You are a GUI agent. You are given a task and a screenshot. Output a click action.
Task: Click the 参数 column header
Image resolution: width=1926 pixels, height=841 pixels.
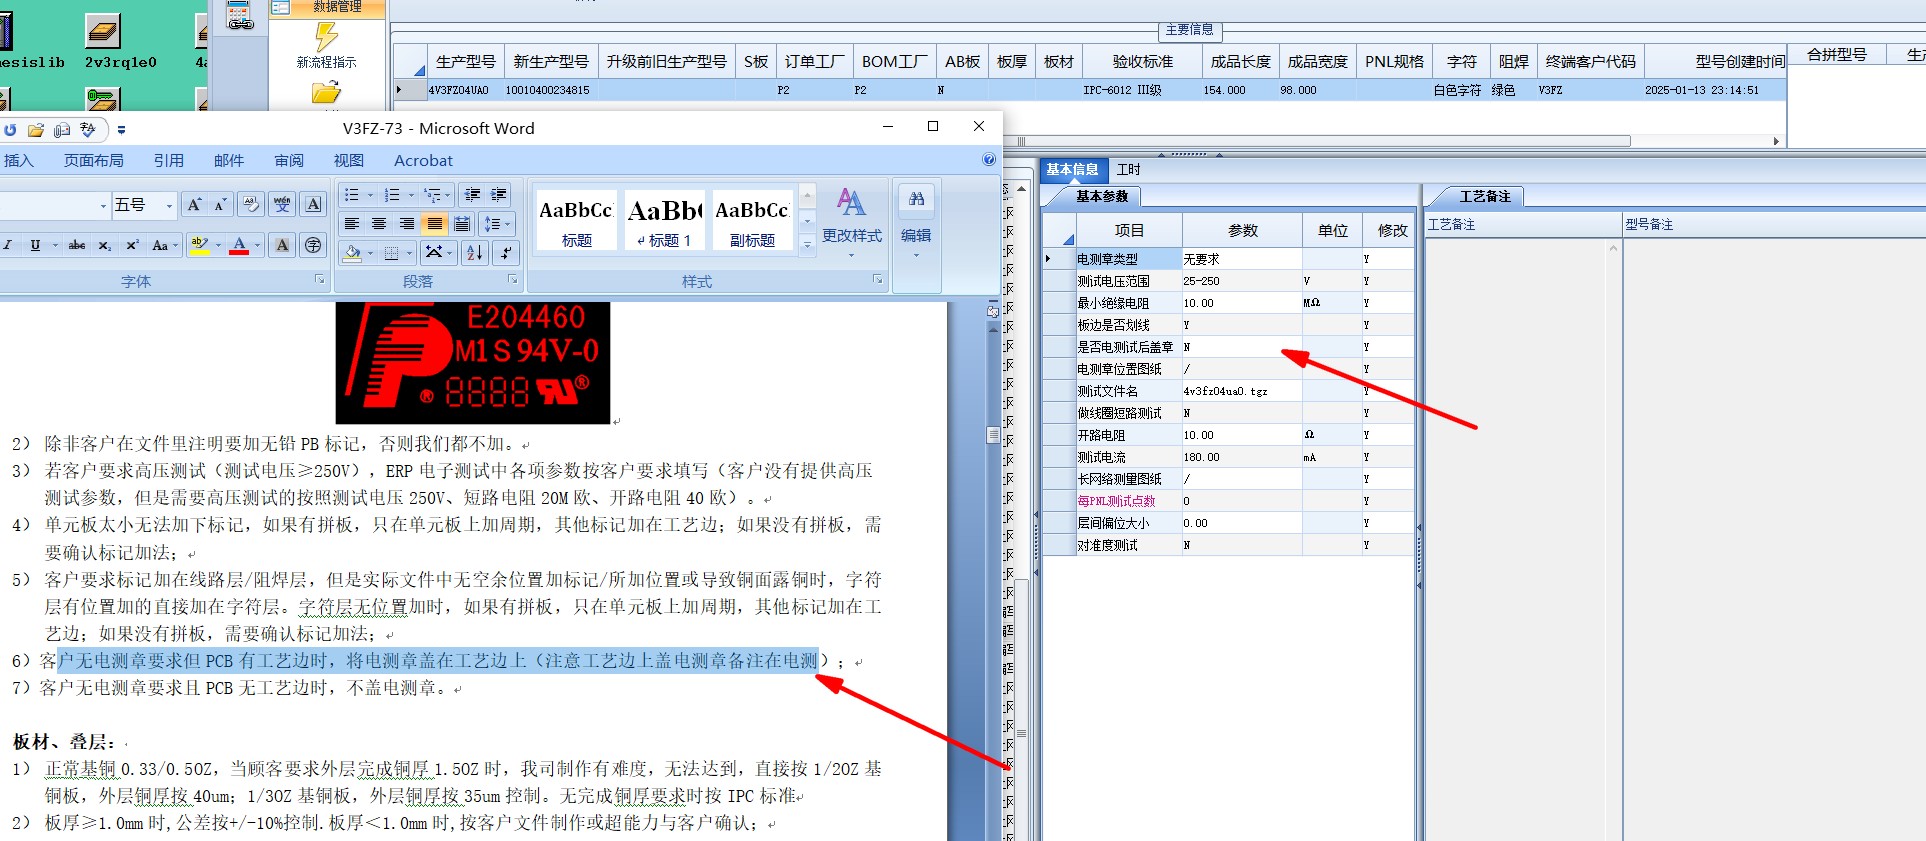point(1242,230)
